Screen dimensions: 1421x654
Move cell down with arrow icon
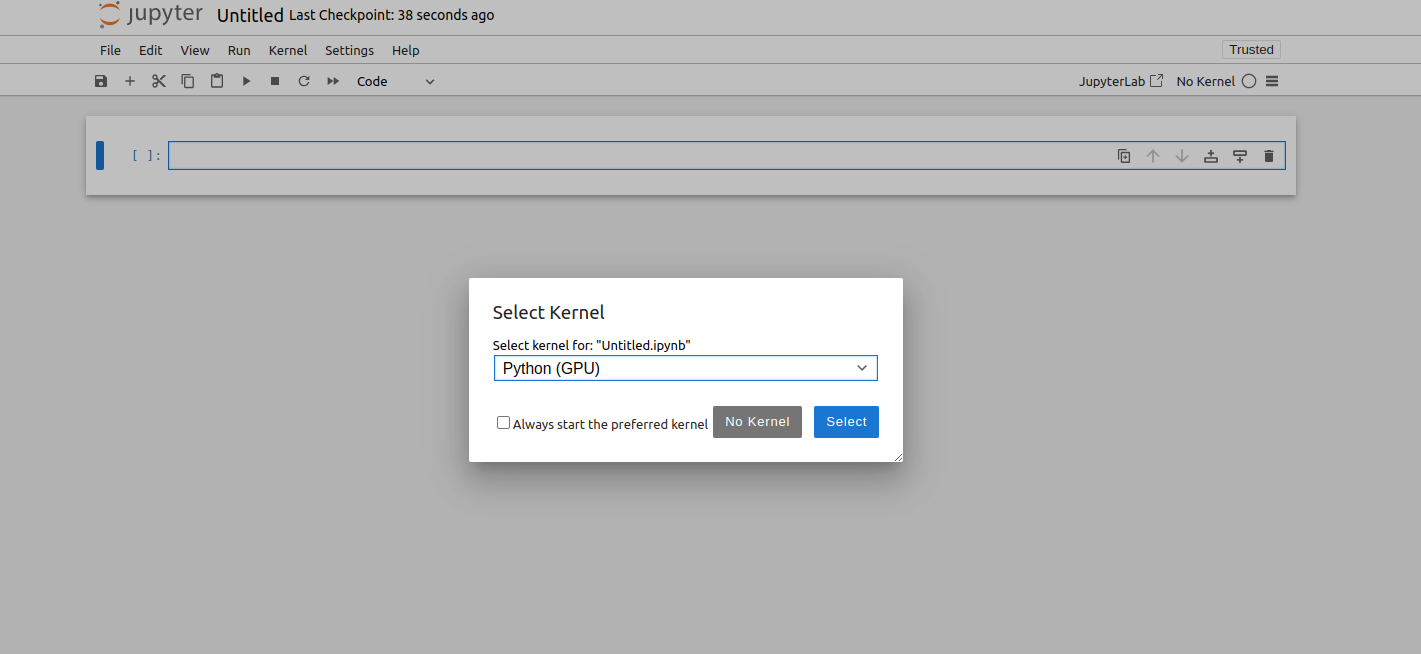(x=1182, y=156)
